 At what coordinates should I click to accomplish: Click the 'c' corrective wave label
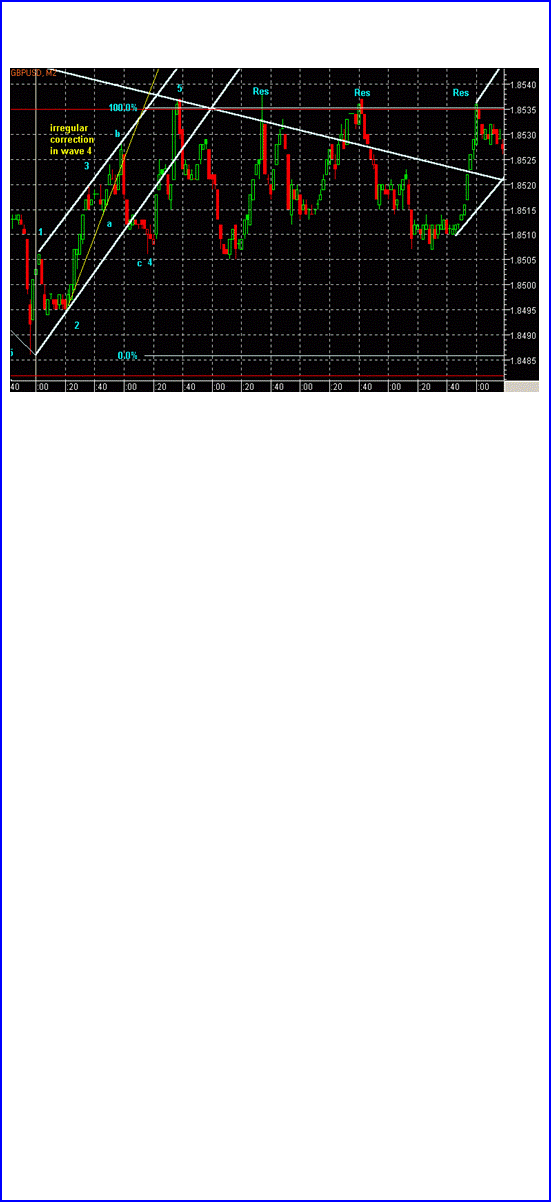click(x=139, y=263)
